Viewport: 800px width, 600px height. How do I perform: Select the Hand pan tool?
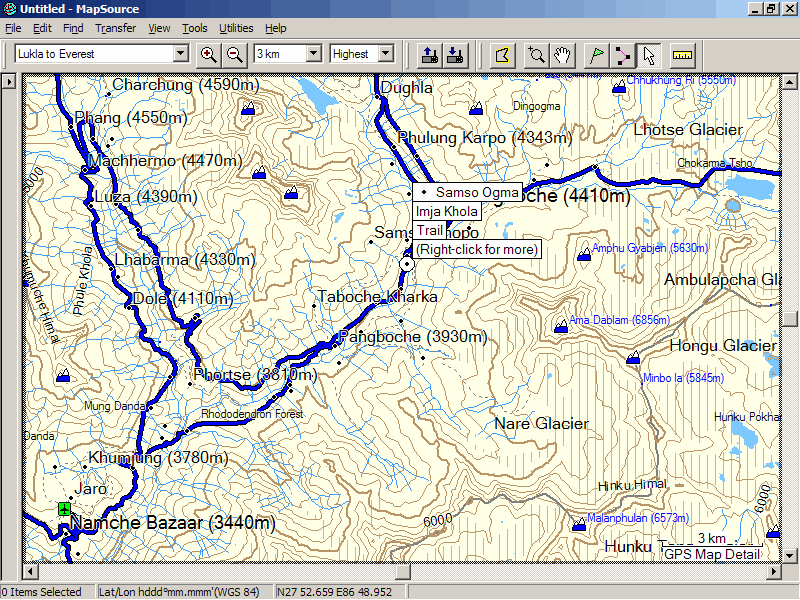[562, 55]
